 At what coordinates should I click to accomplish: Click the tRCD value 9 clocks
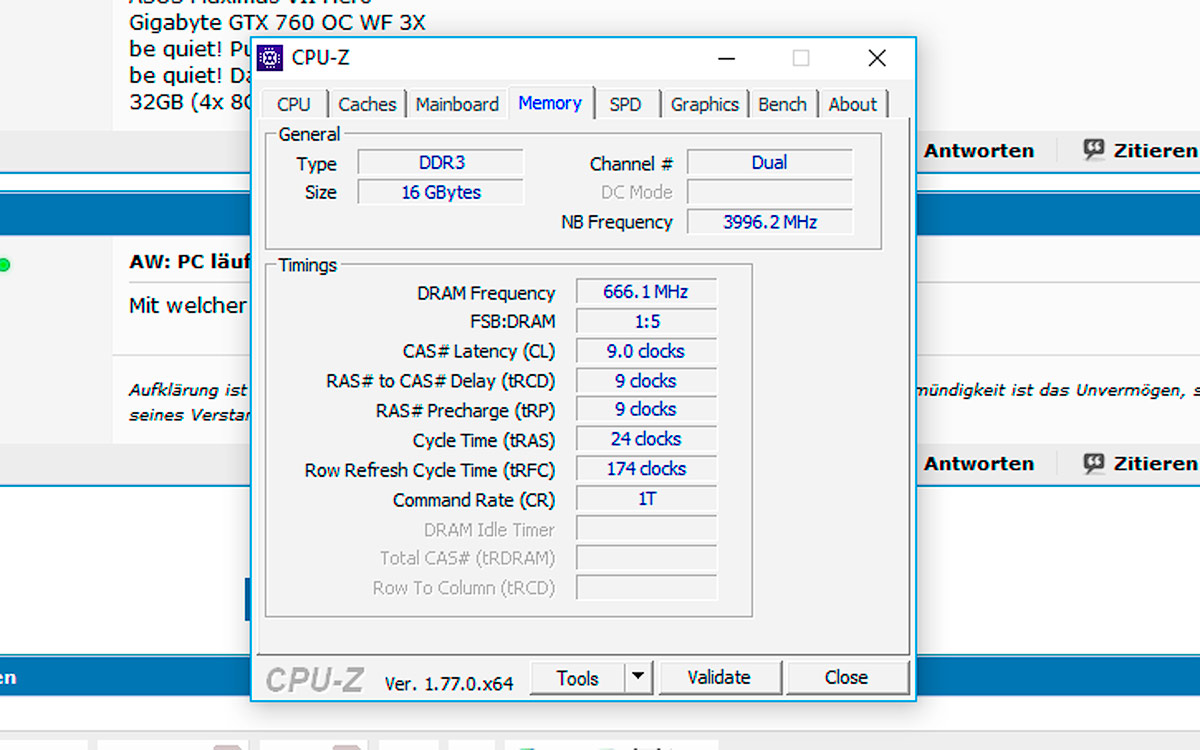[646, 381]
